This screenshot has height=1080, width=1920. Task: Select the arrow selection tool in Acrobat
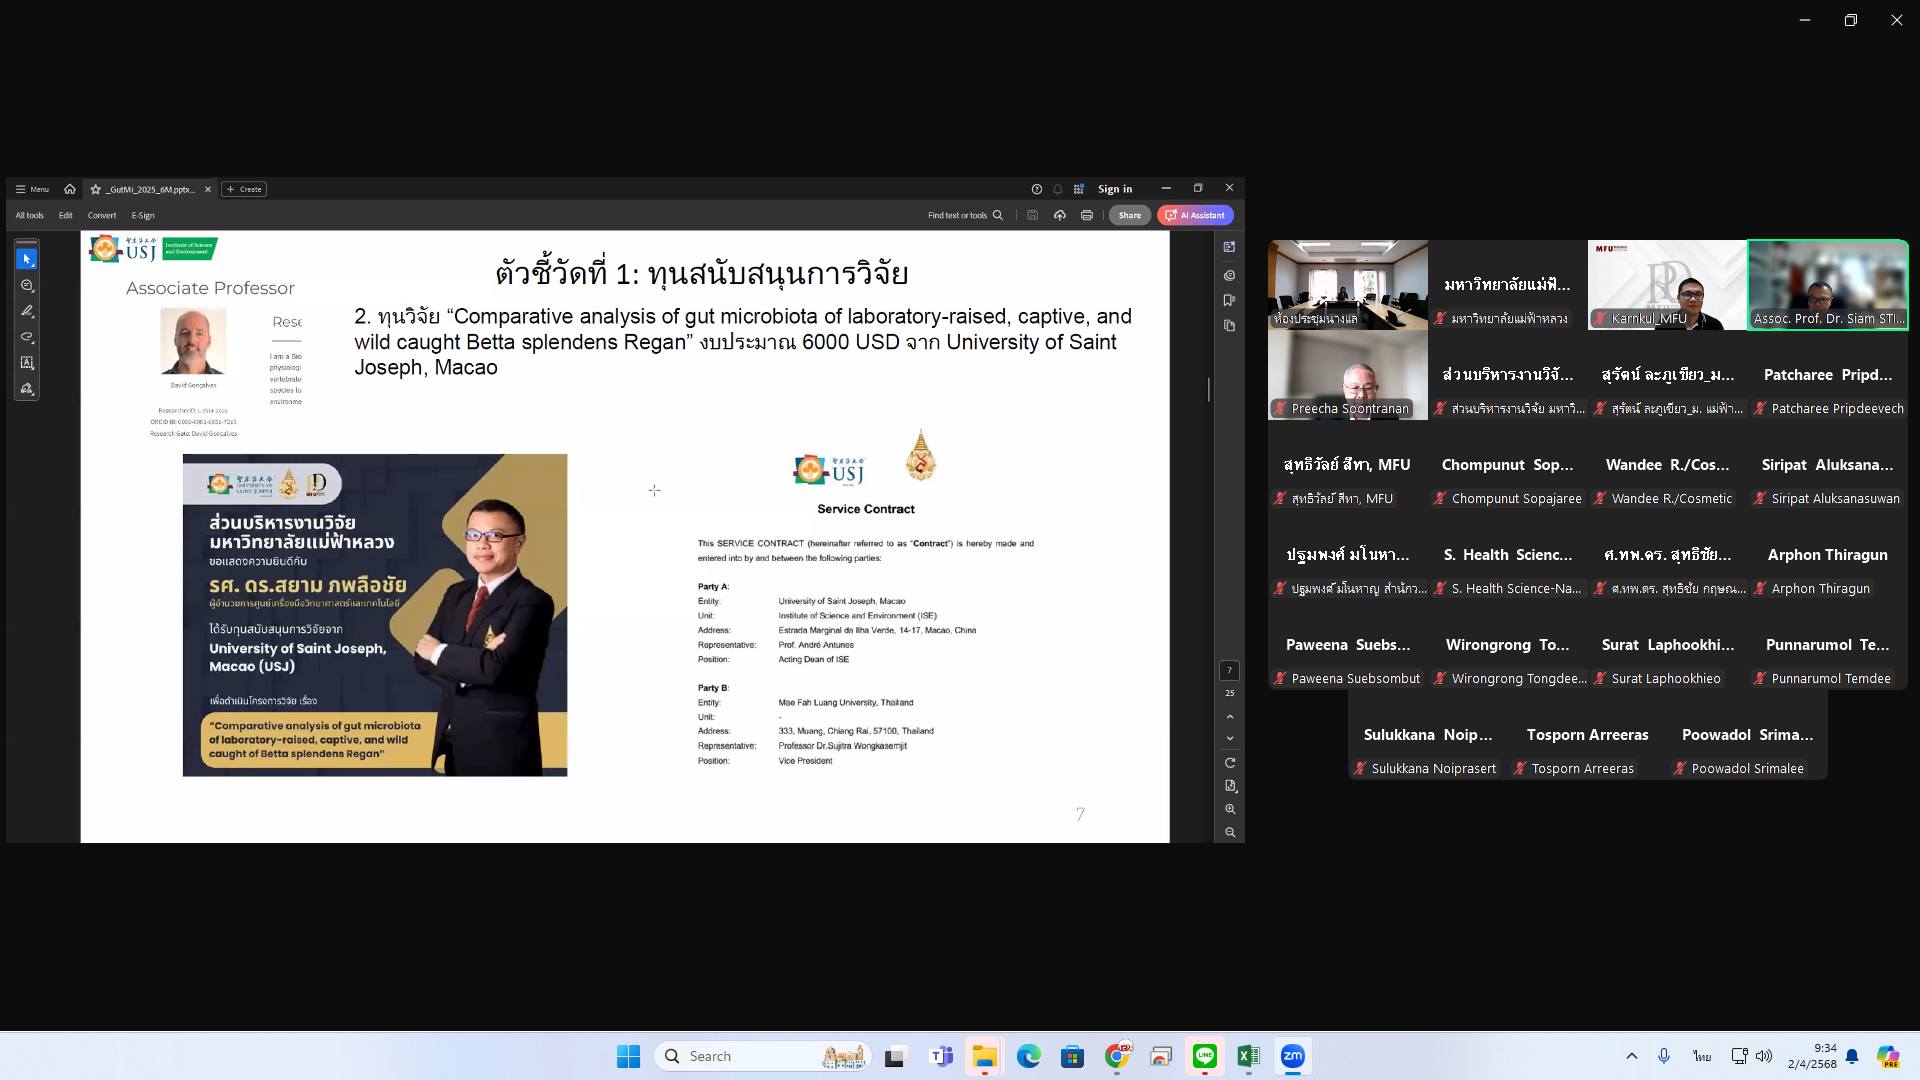pos(27,259)
